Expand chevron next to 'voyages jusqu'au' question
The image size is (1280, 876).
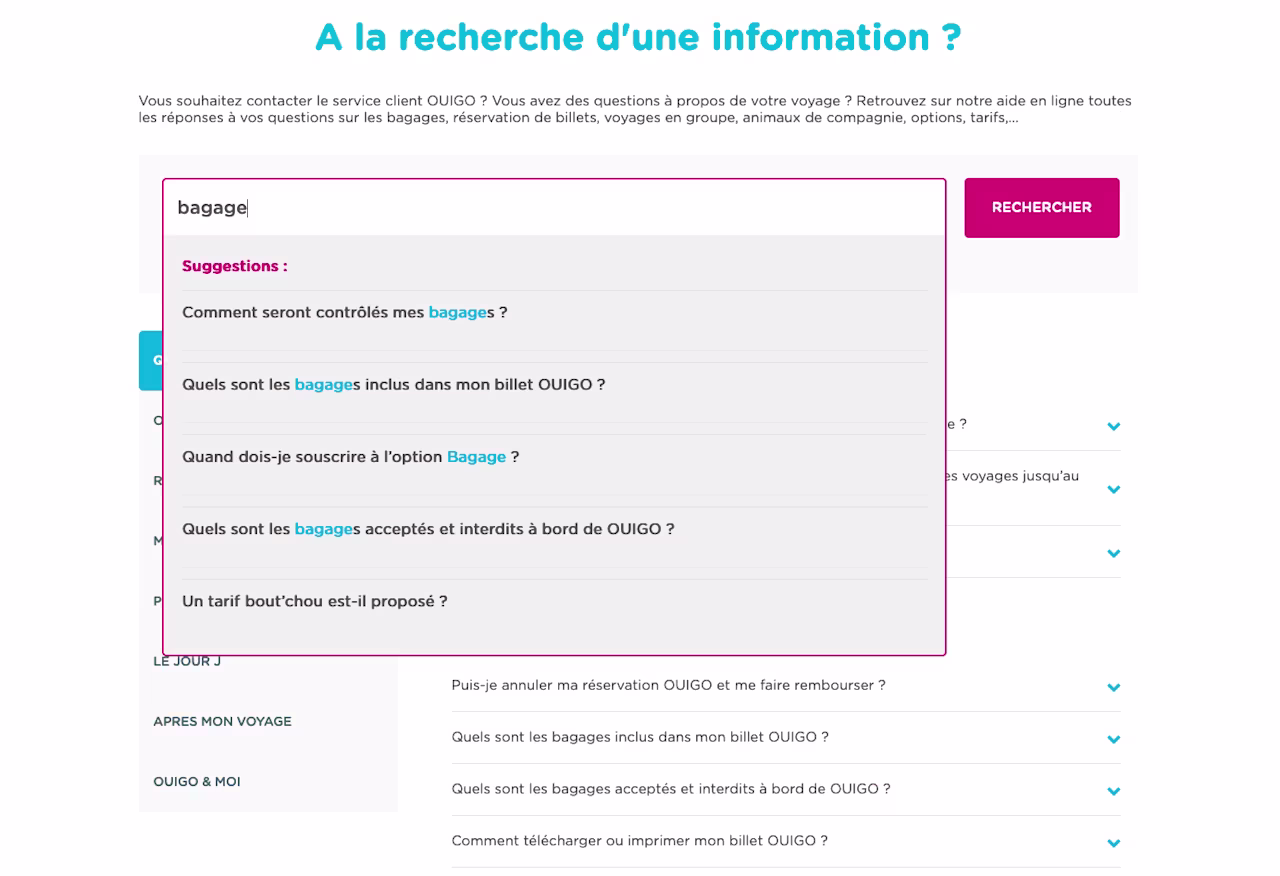[x=1113, y=489]
